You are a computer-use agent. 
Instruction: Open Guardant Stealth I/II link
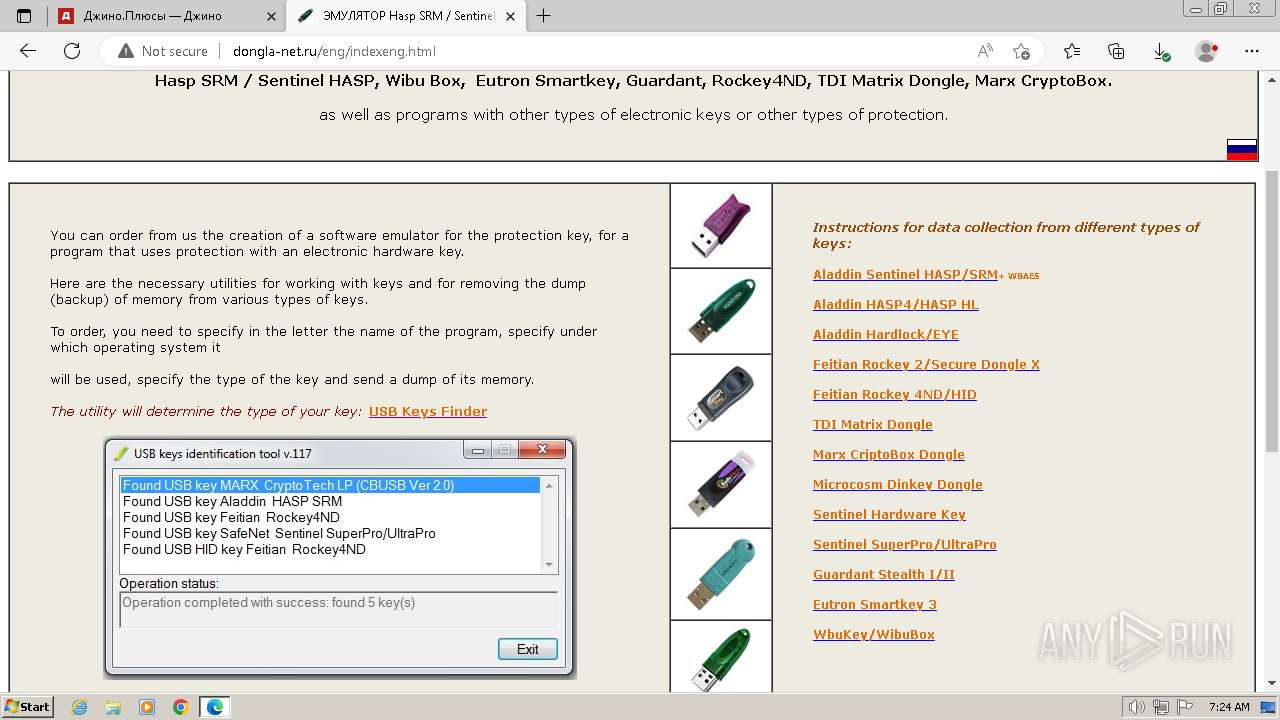click(884, 575)
